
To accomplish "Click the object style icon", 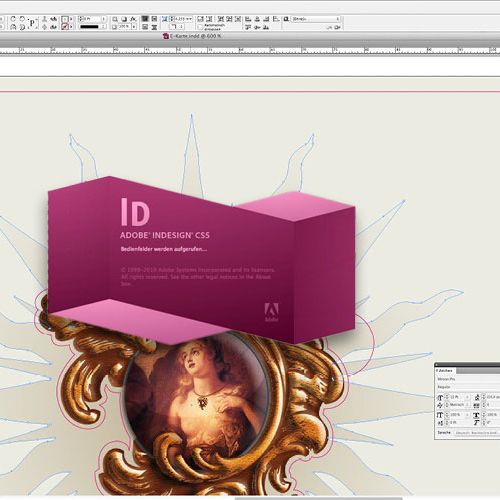I will [x=286, y=19].
